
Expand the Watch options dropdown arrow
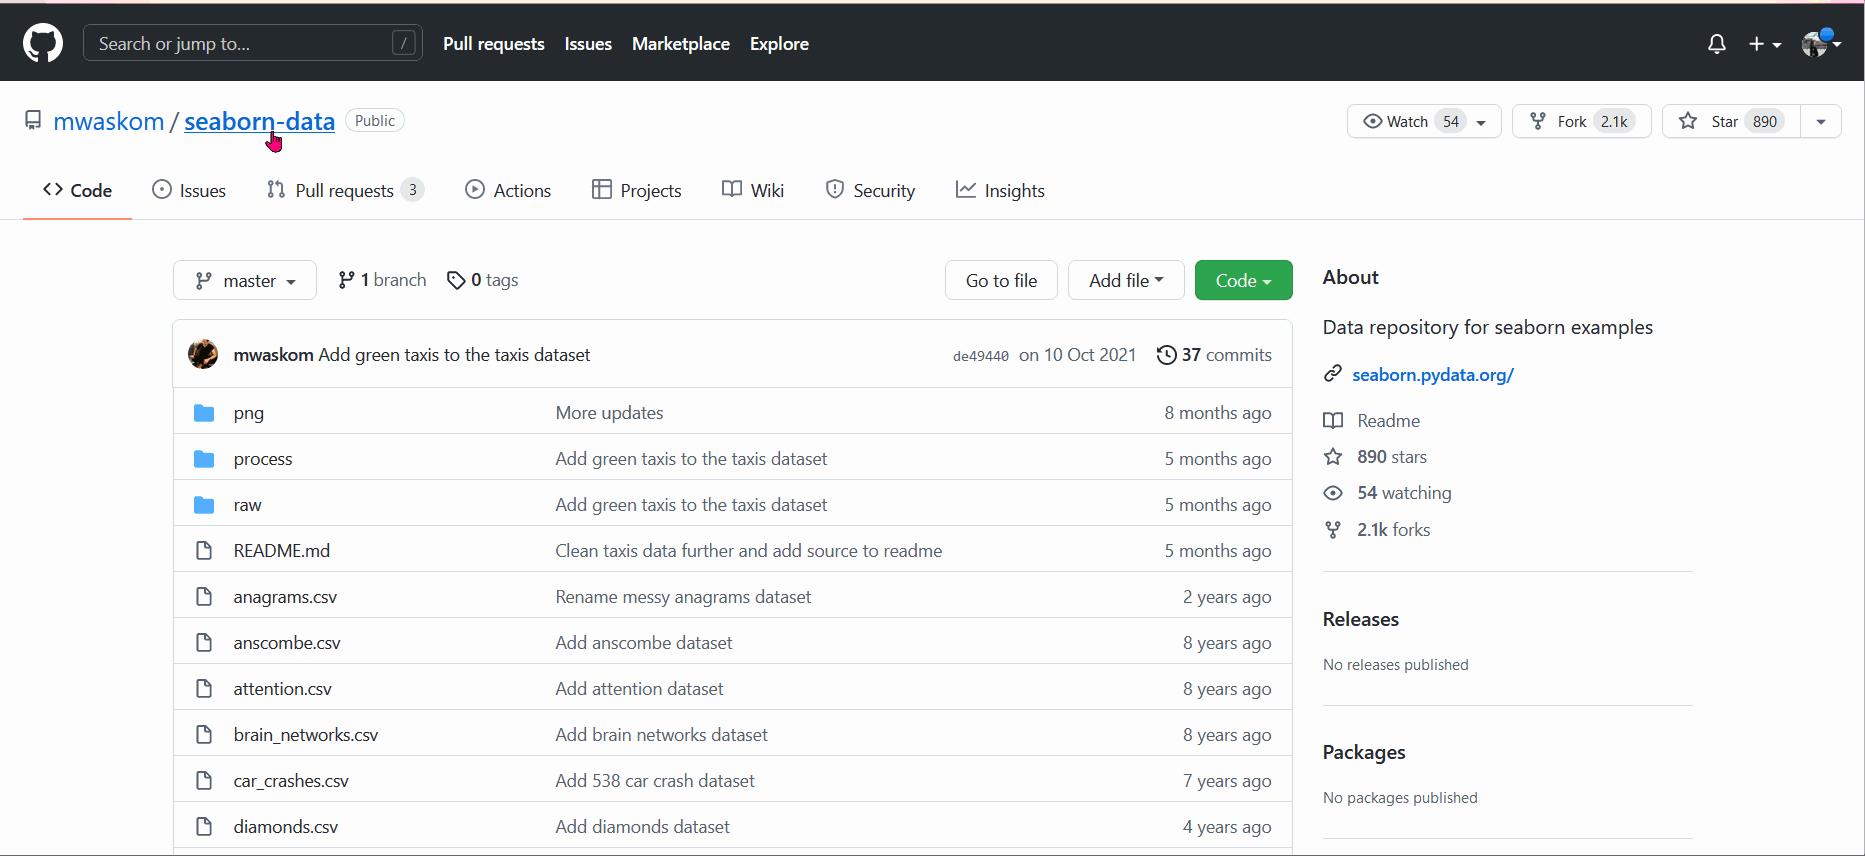(1482, 122)
